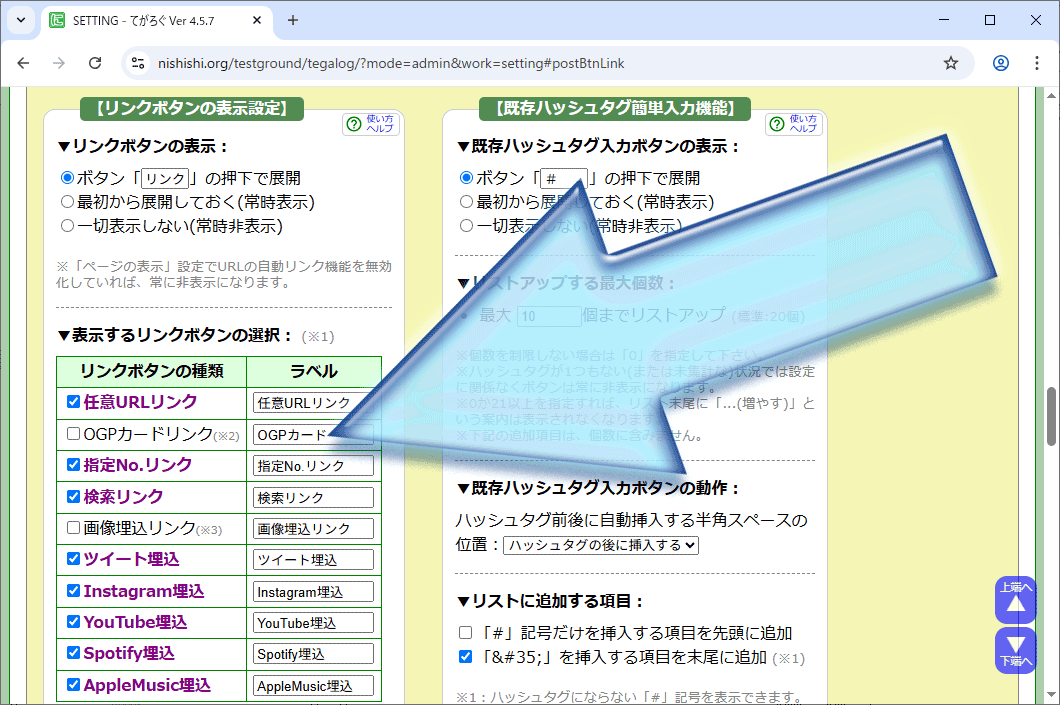Open the tab search chevron
The height and width of the screenshot is (705, 1060).
pyautogui.click(x=21, y=20)
